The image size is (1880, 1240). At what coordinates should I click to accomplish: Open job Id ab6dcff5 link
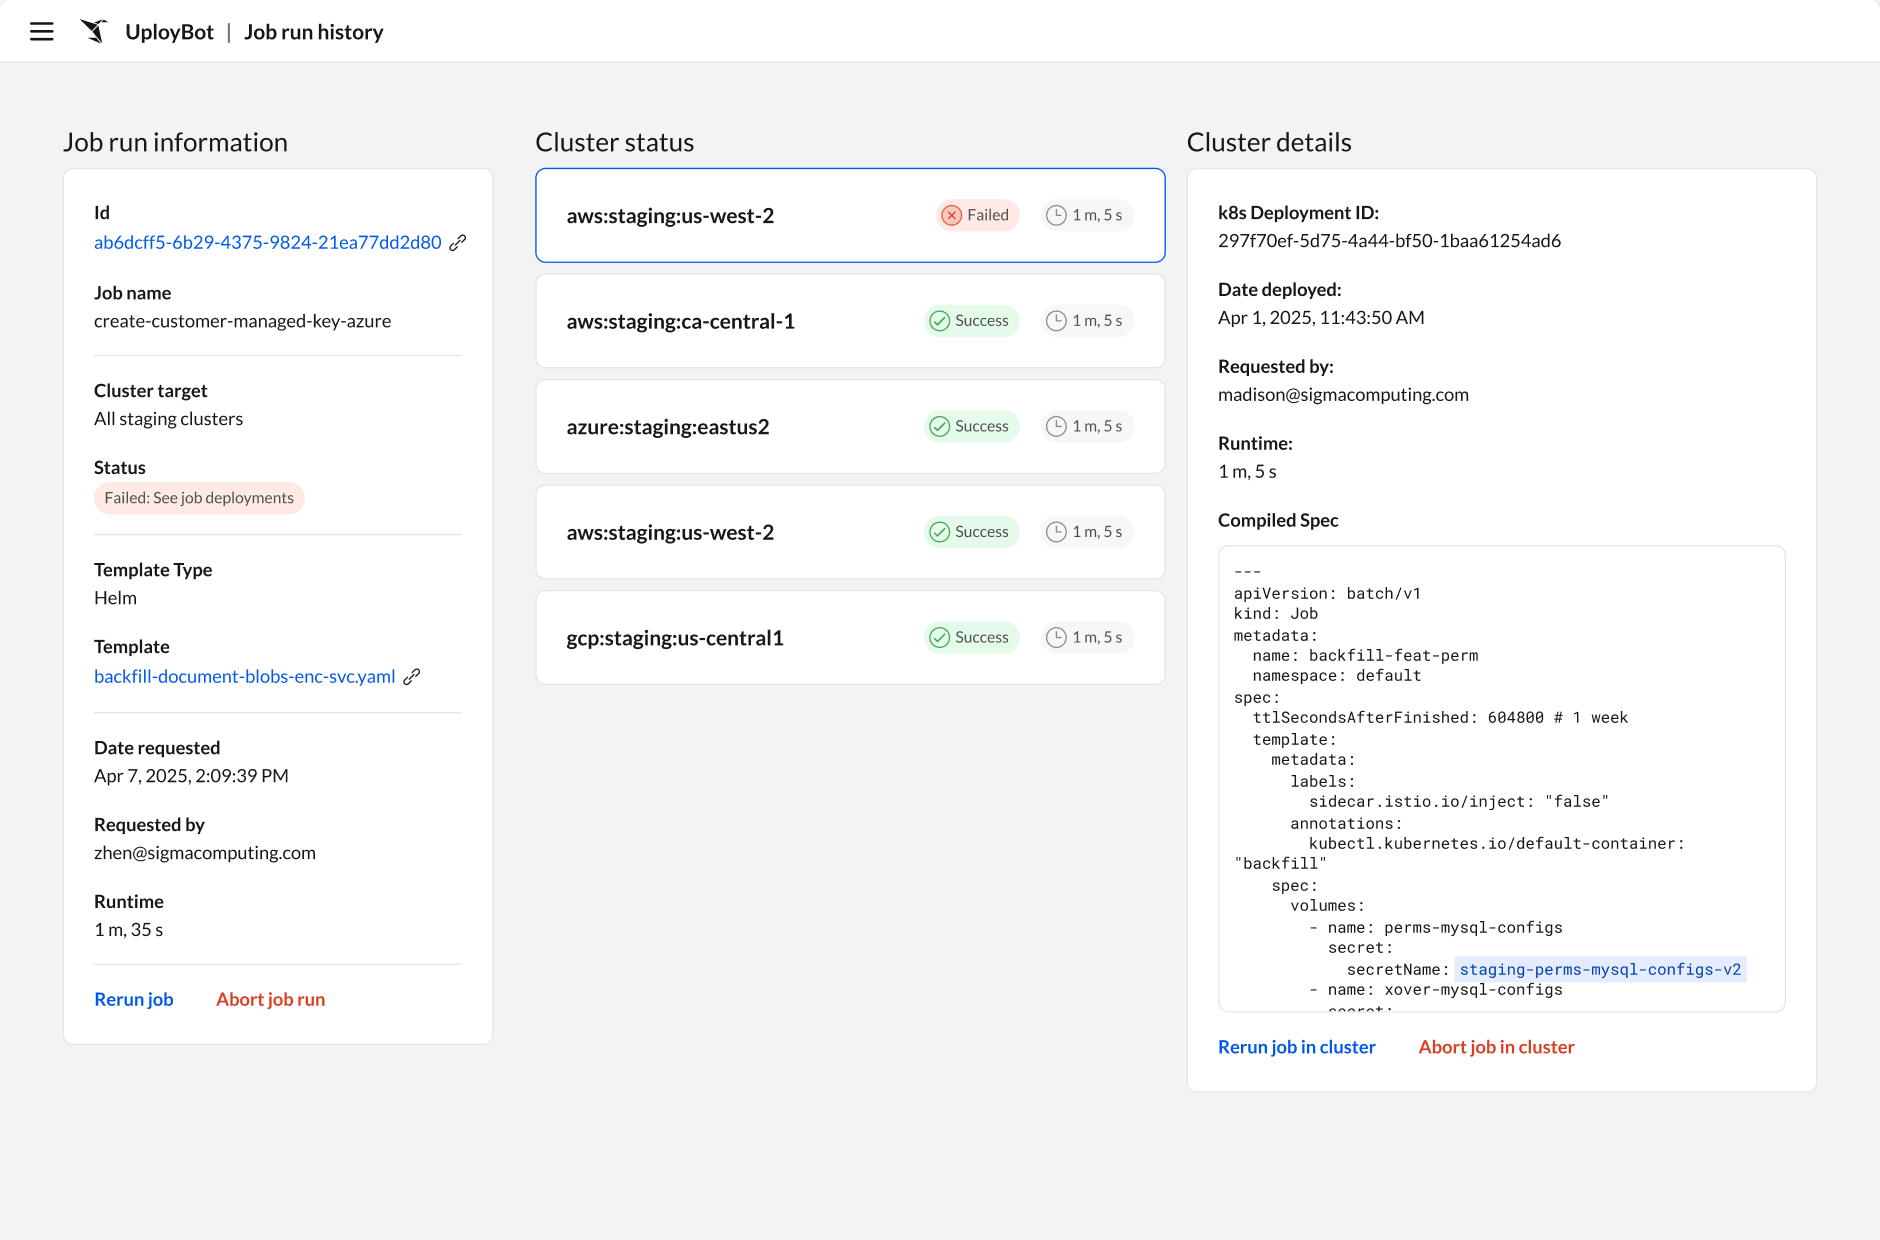[x=267, y=243]
